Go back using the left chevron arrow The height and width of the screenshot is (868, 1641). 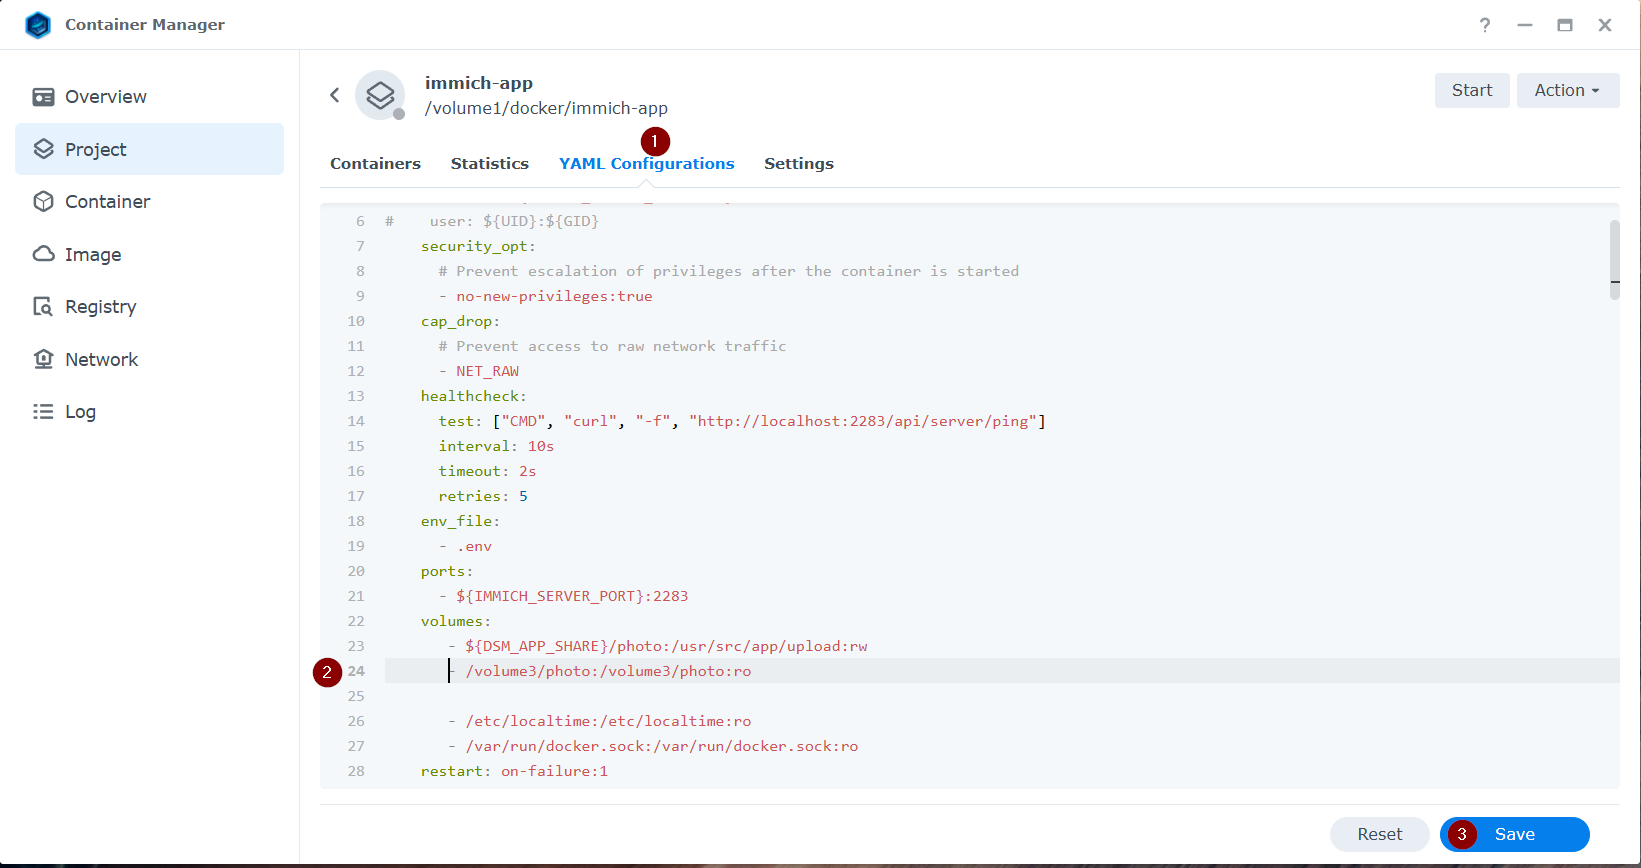point(335,95)
